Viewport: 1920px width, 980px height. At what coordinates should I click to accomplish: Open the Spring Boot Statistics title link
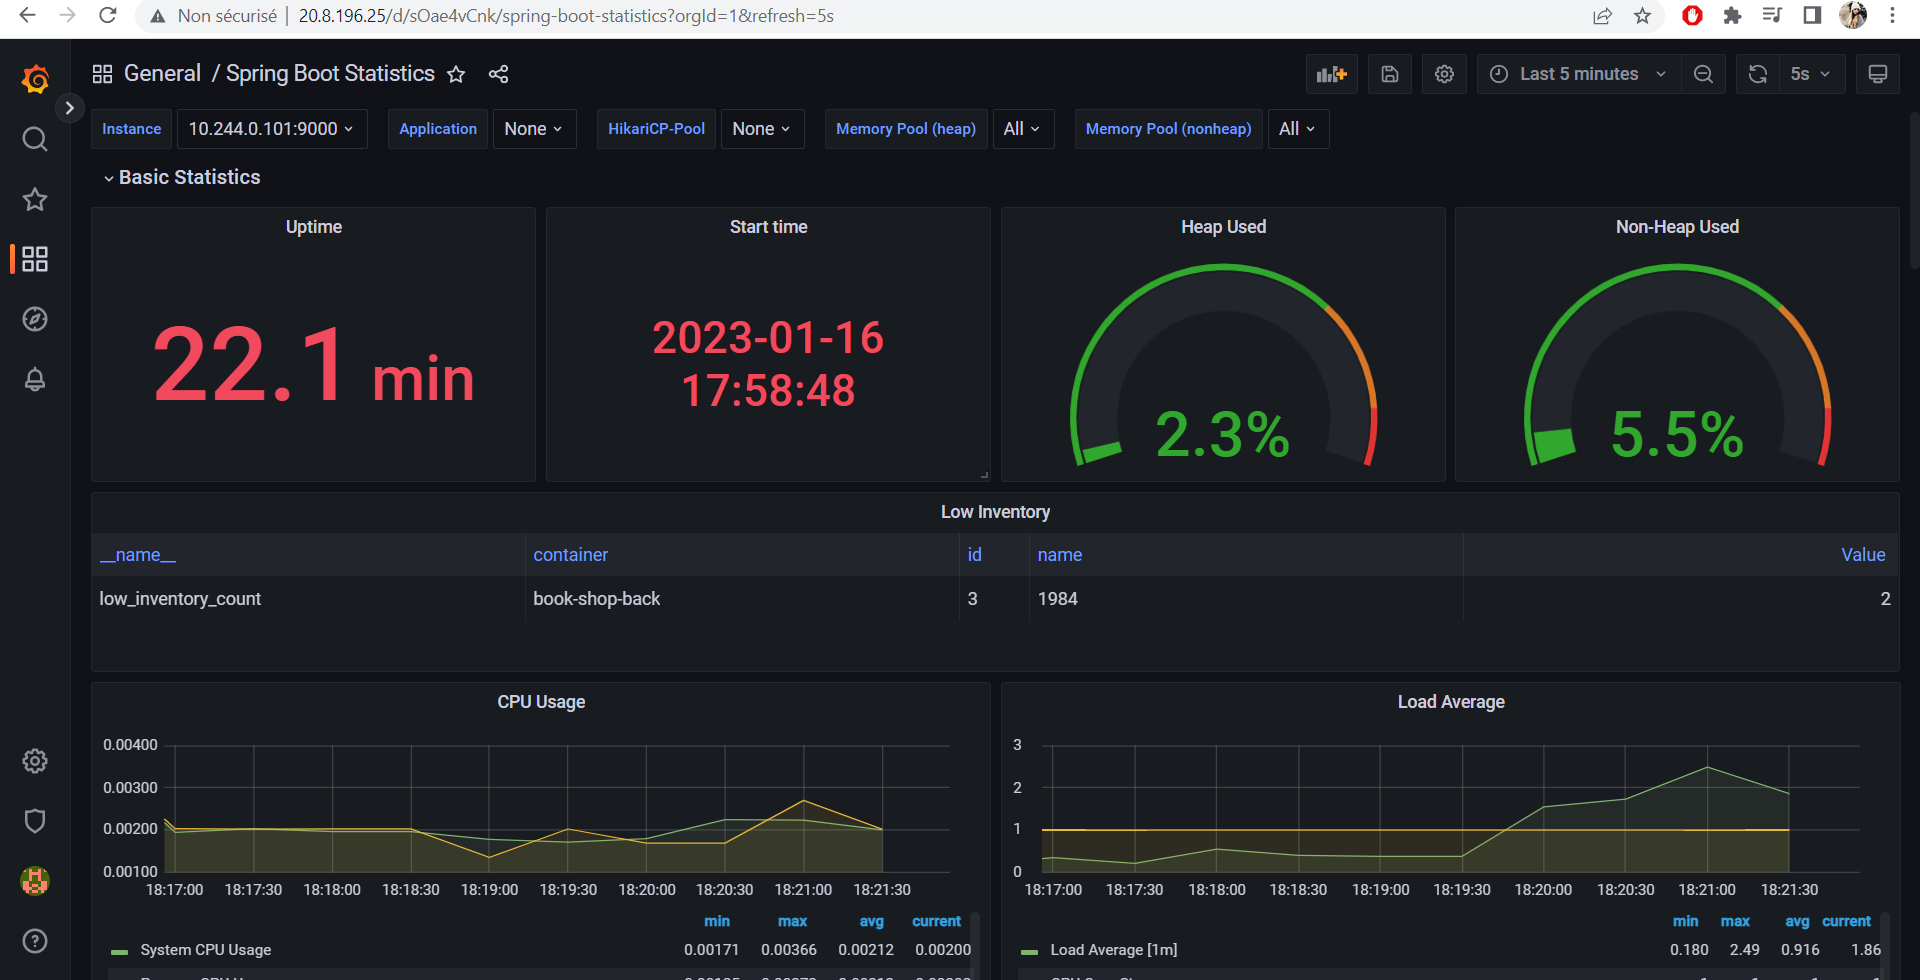click(330, 74)
